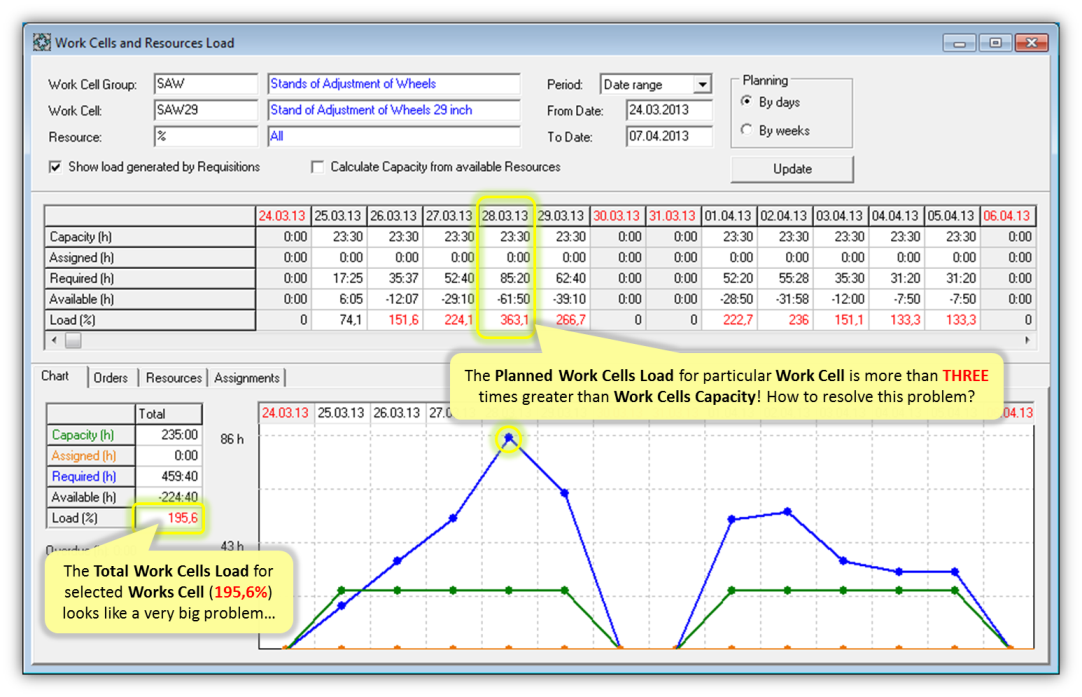Click the Load value 236 for 02.04.13

(784, 320)
